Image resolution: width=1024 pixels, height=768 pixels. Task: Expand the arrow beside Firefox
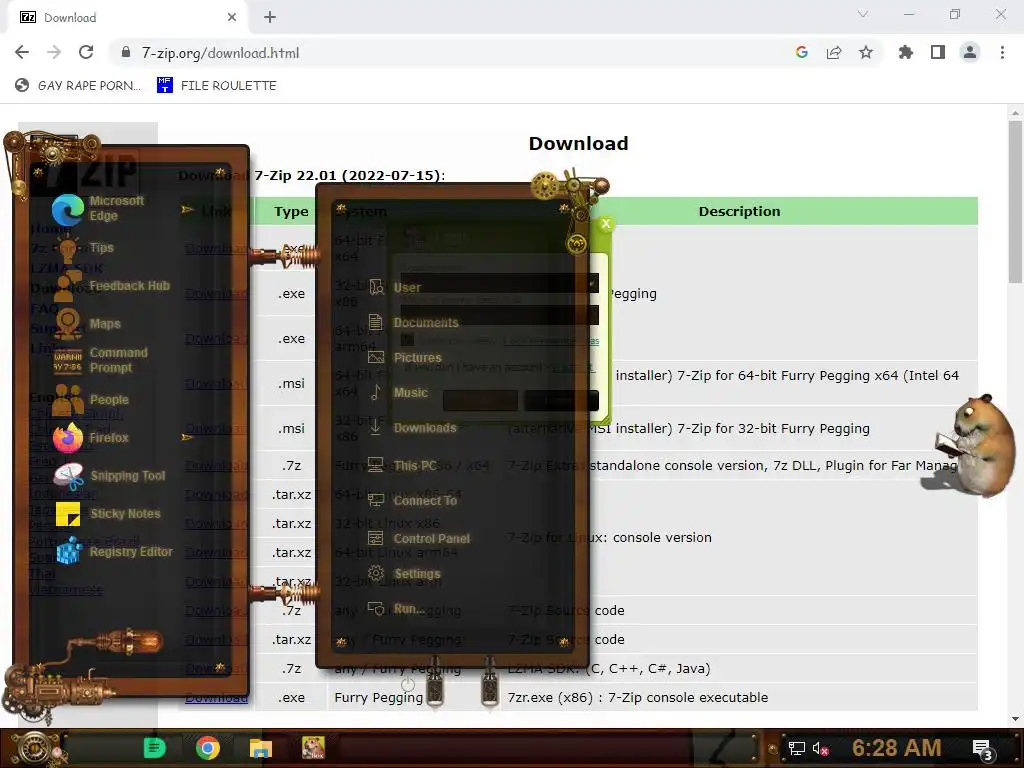pyautogui.click(x=187, y=437)
